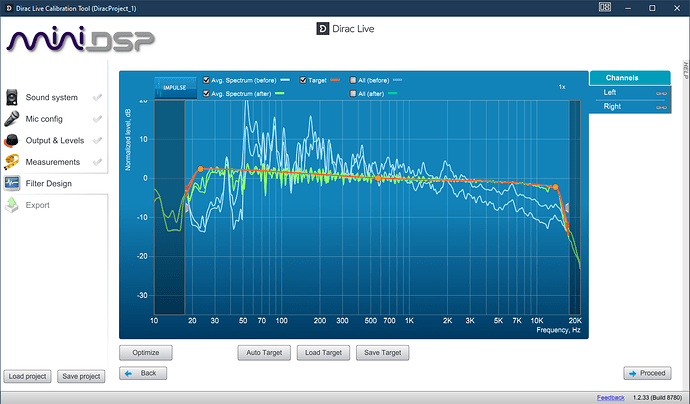Screen dimensions: 690x404
Task: Click the Save project button
Action: point(81,376)
